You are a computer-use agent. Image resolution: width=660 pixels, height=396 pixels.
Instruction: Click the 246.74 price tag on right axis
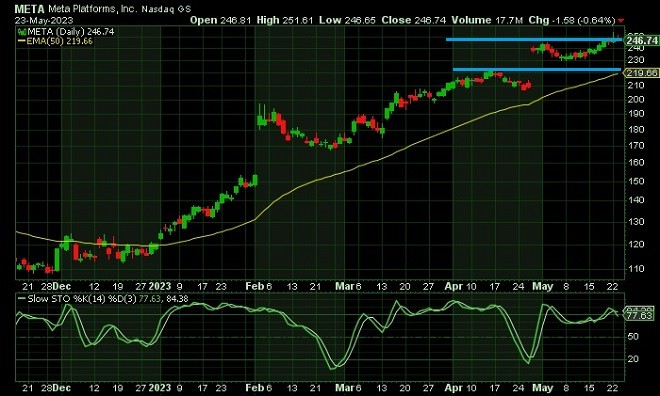[642, 40]
